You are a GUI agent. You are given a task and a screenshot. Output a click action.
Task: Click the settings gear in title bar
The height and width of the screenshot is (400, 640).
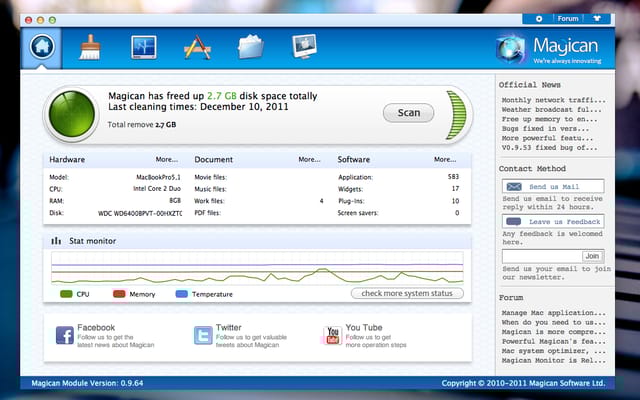pos(539,19)
